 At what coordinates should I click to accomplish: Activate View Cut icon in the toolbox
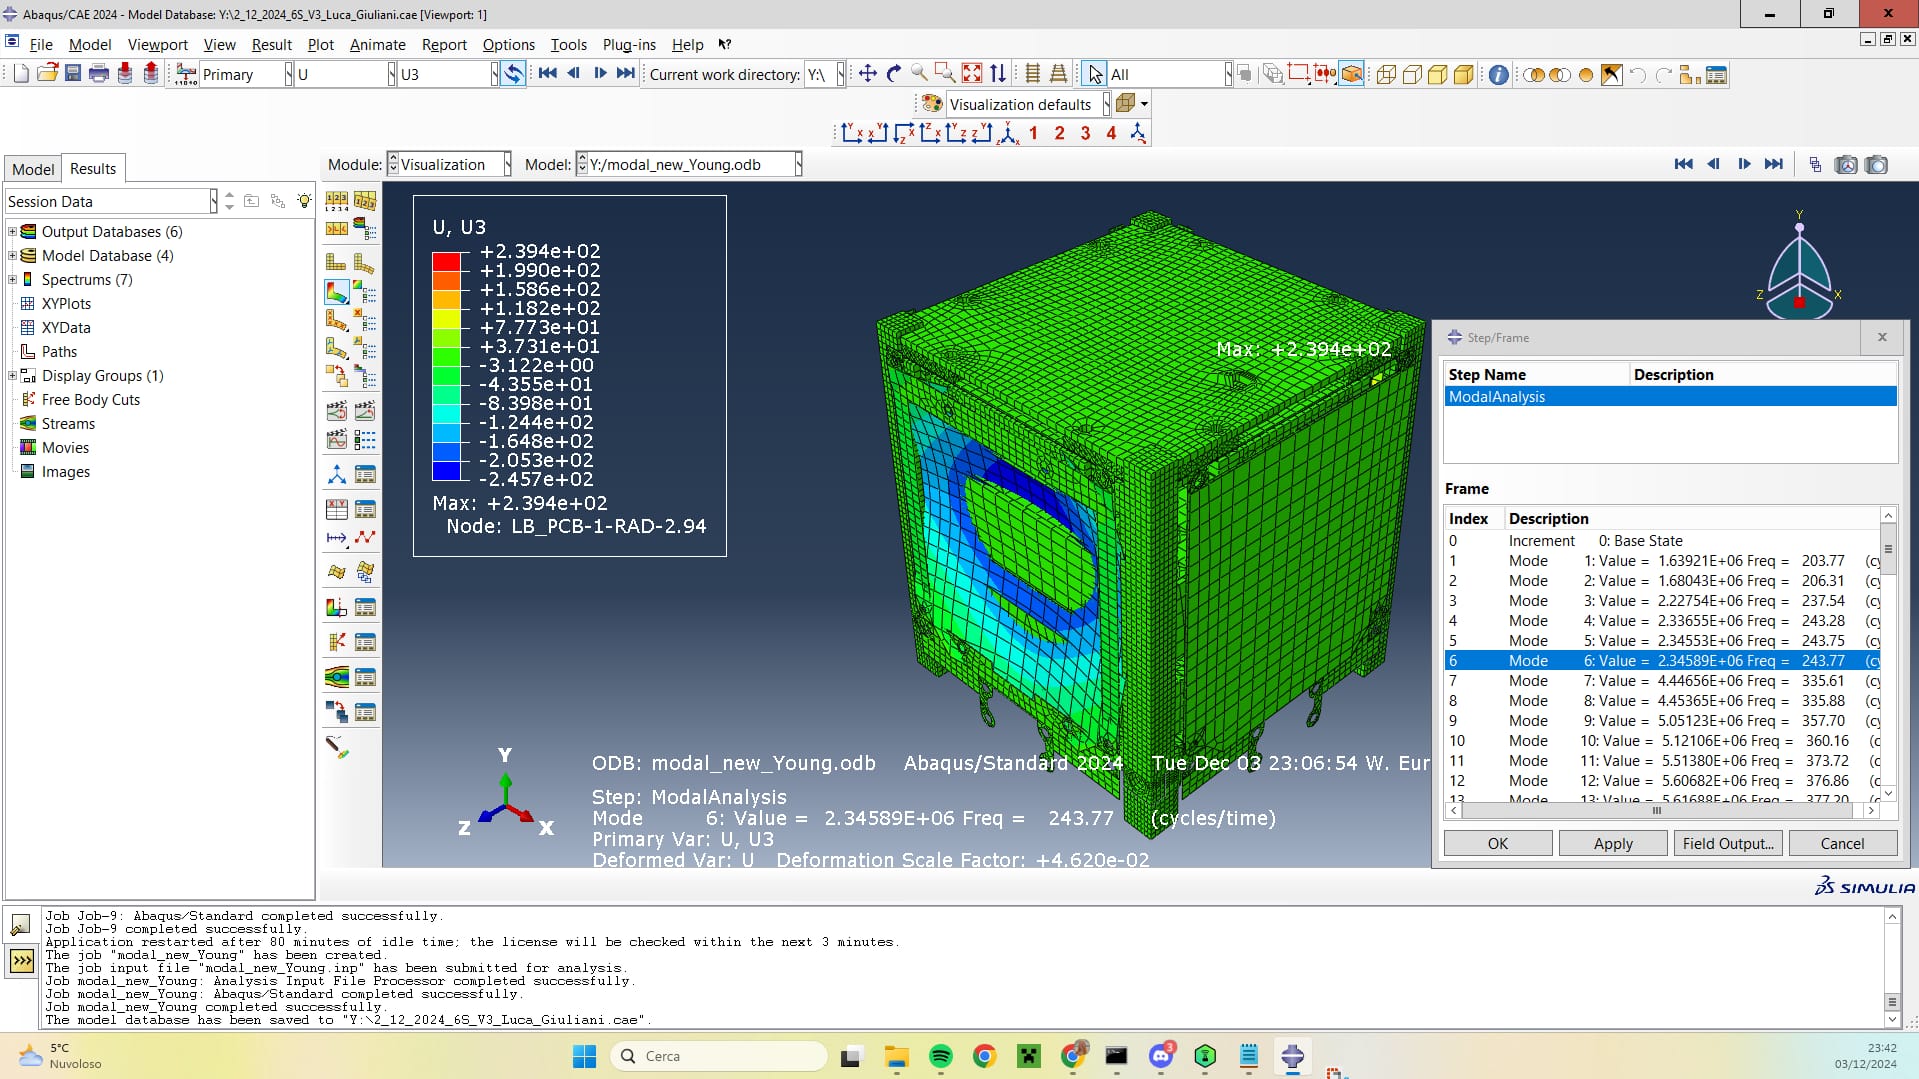pos(336,607)
